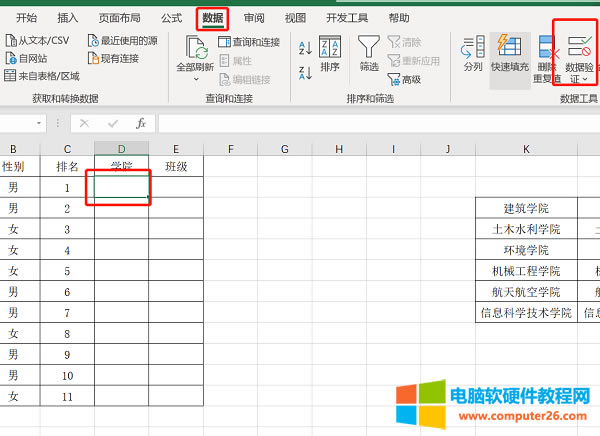The image size is (600, 436).
Task: Click the insert function fx button
Action: click(141, 123)
